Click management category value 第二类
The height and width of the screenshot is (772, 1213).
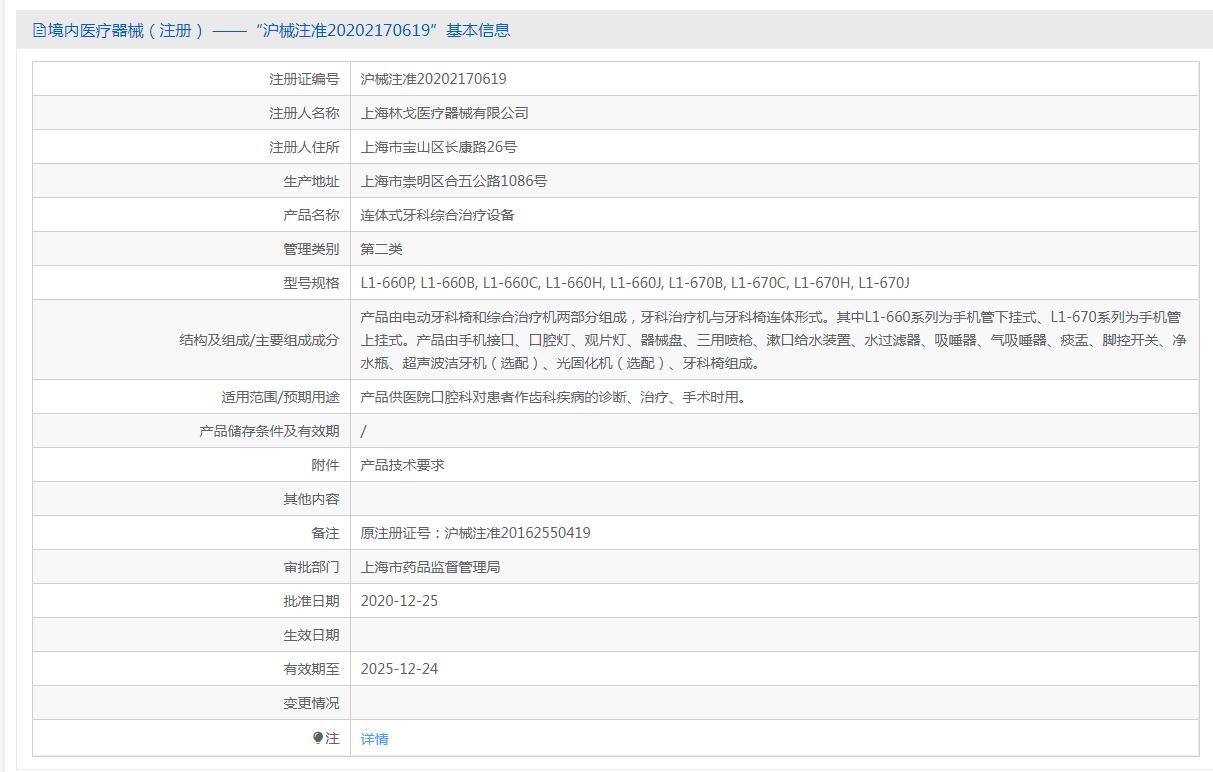tap(381, 249)
